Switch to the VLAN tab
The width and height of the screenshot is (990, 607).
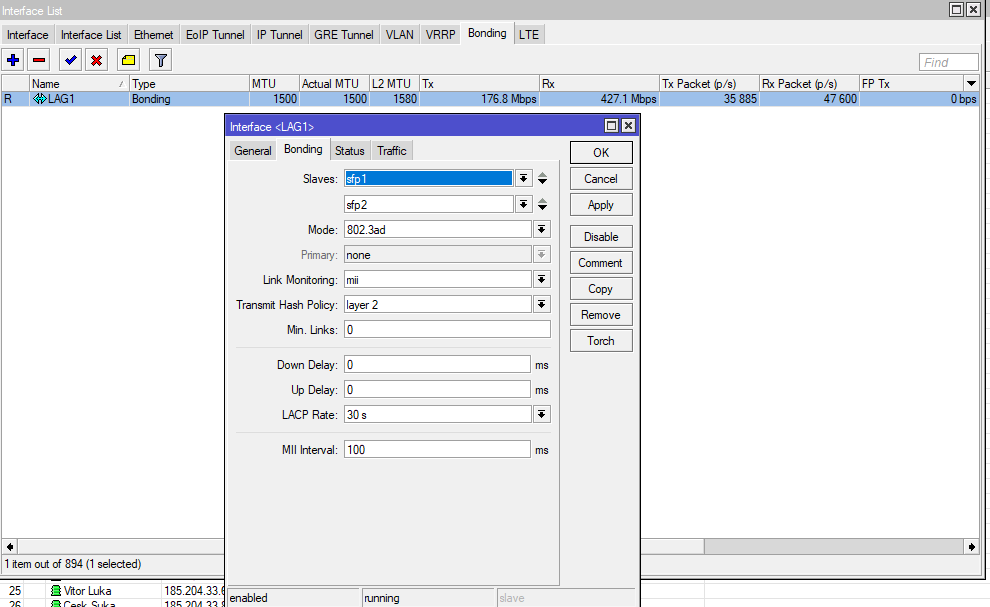click(399, 34)
